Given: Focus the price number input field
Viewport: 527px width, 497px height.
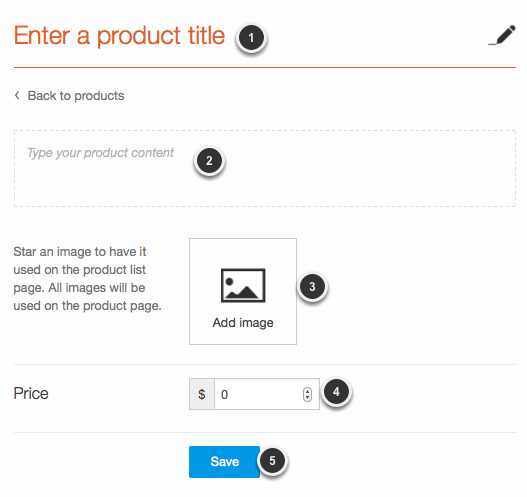Looking at the screenshot, I should [x=258, y=394].
